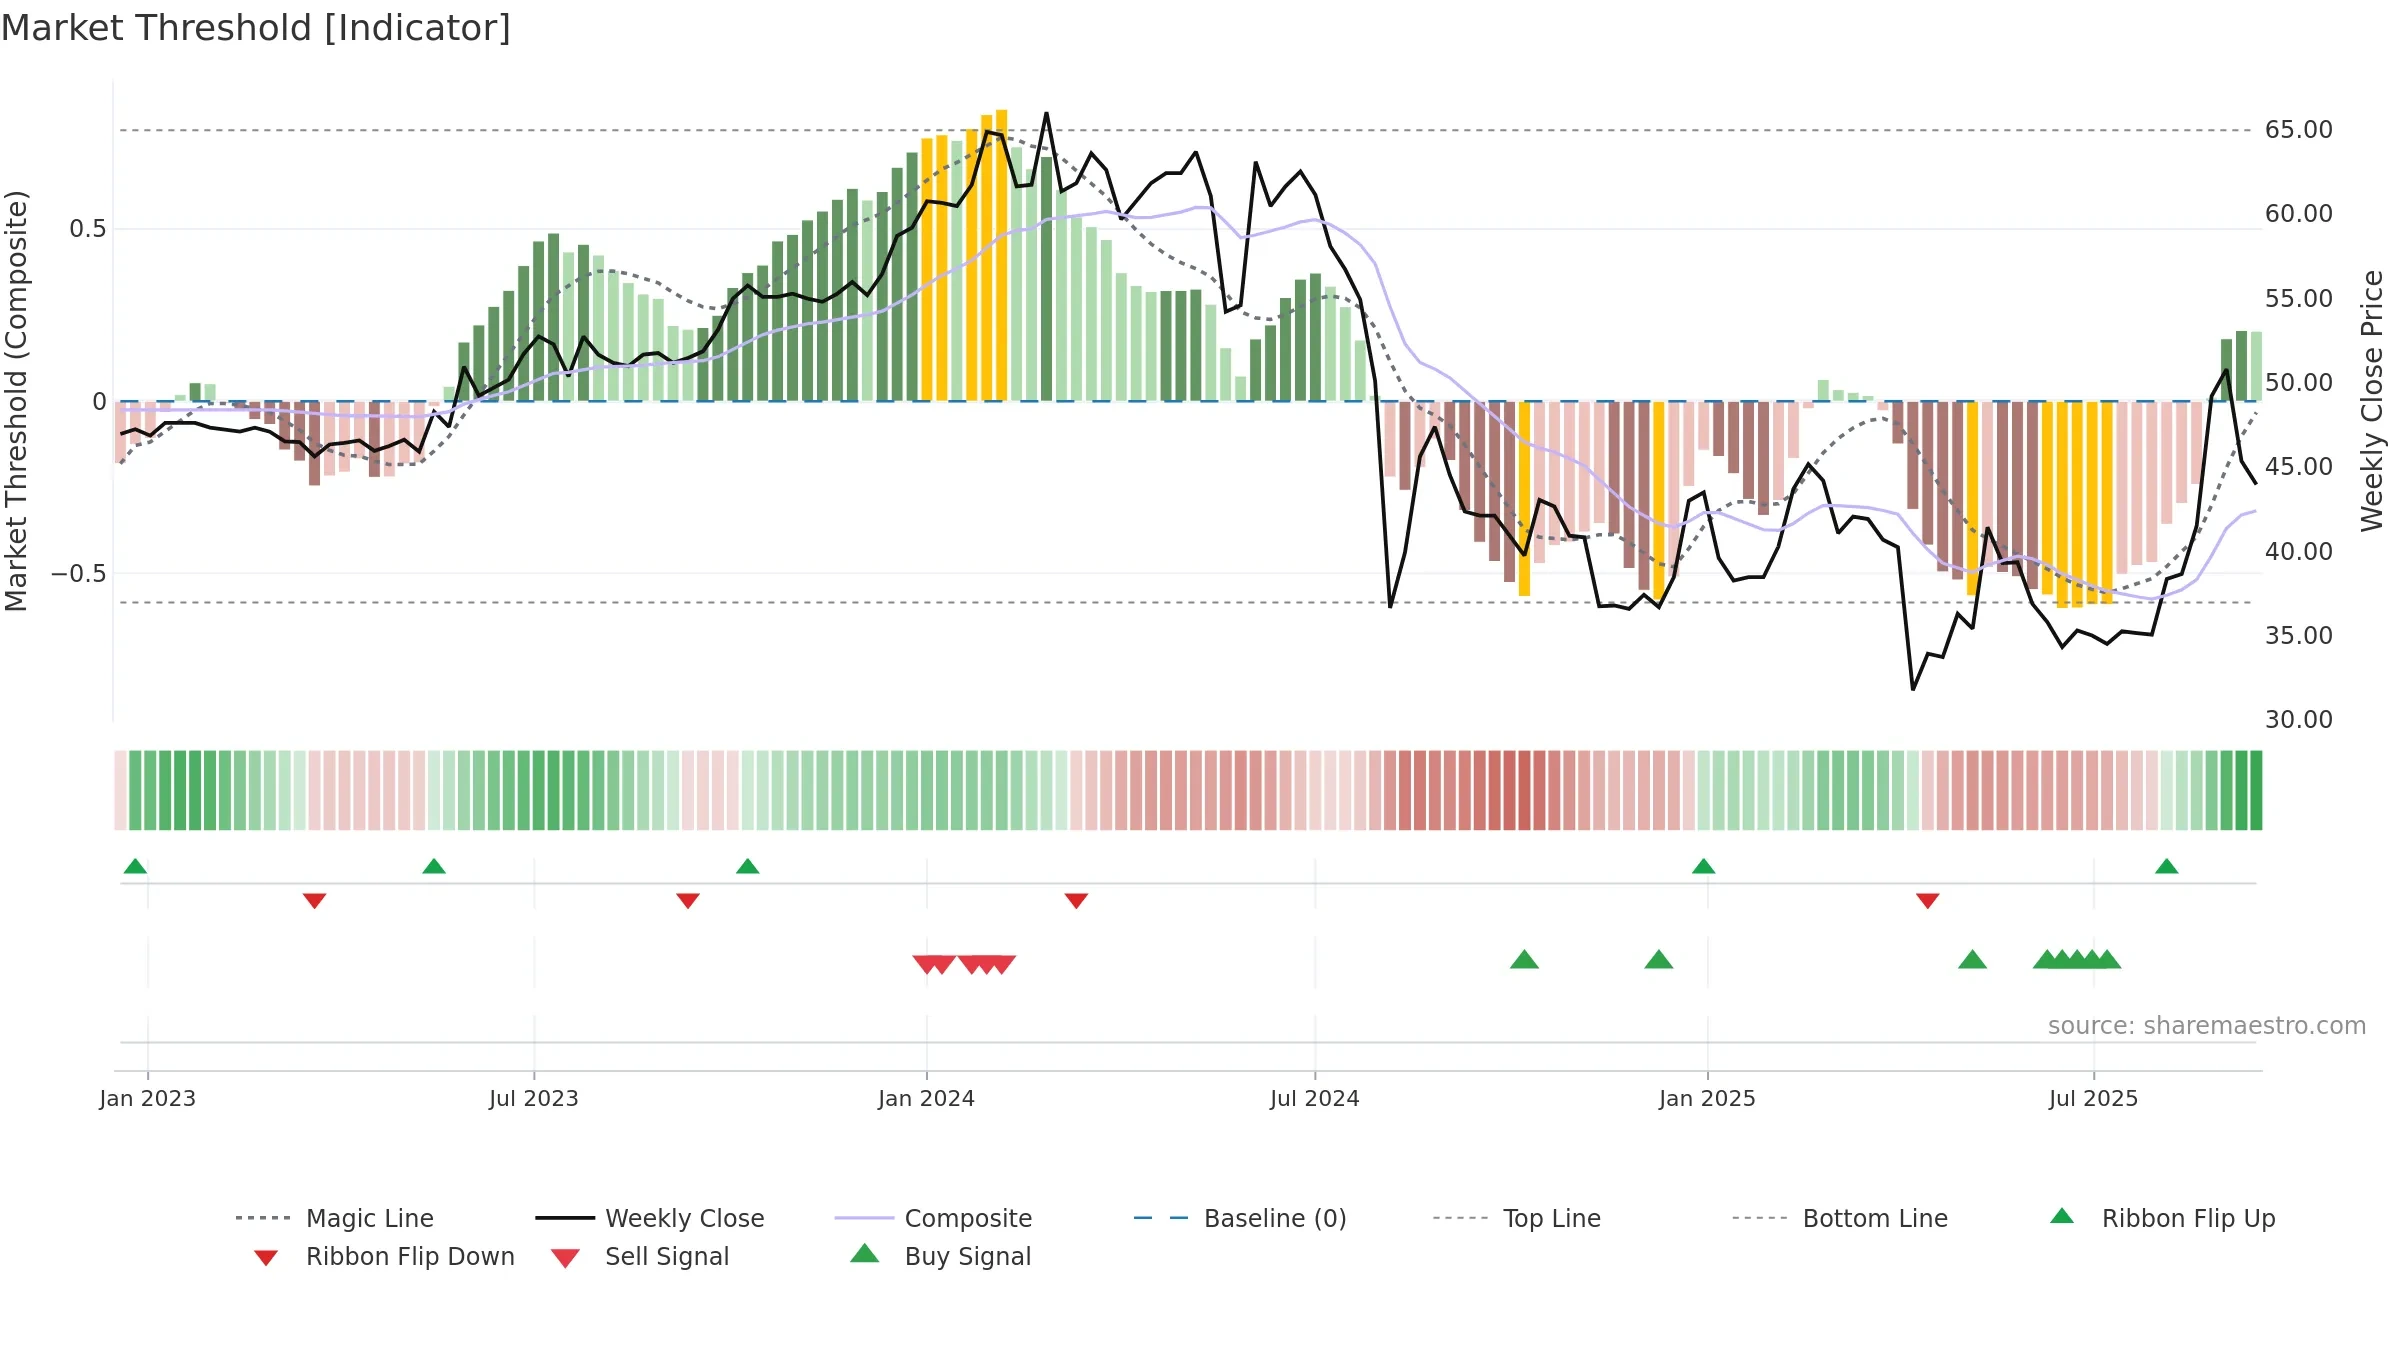Click the green triangle icon beside Ribbon Flip Up
2400x1350 pixels.
tap(2062, 1216)
